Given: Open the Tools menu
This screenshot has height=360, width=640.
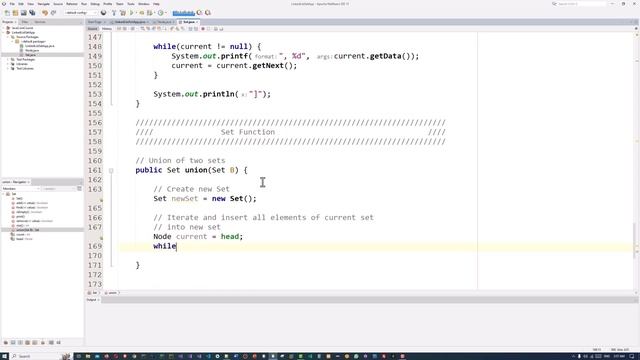Looking at the screenshot, I should pos(131,4).
